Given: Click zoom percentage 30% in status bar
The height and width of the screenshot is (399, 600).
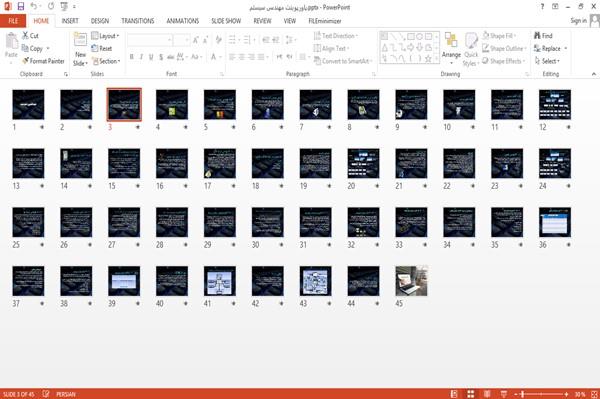Looking at the screenshot, I should (x=580, y=394).
